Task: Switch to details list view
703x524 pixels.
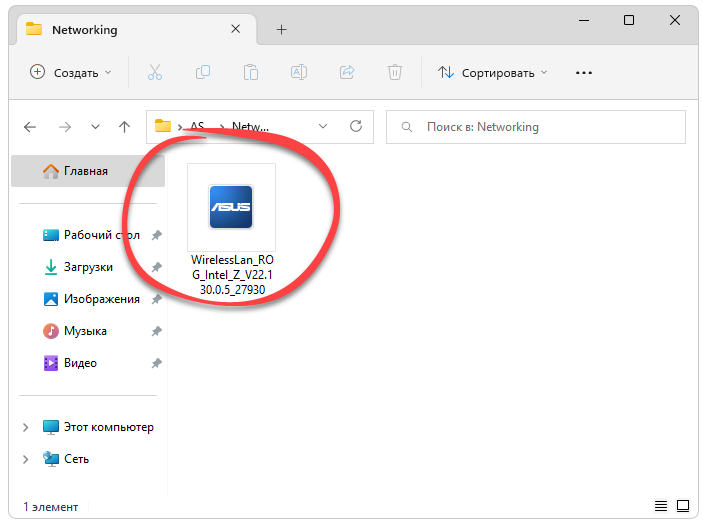Action: tap(660, 507)
